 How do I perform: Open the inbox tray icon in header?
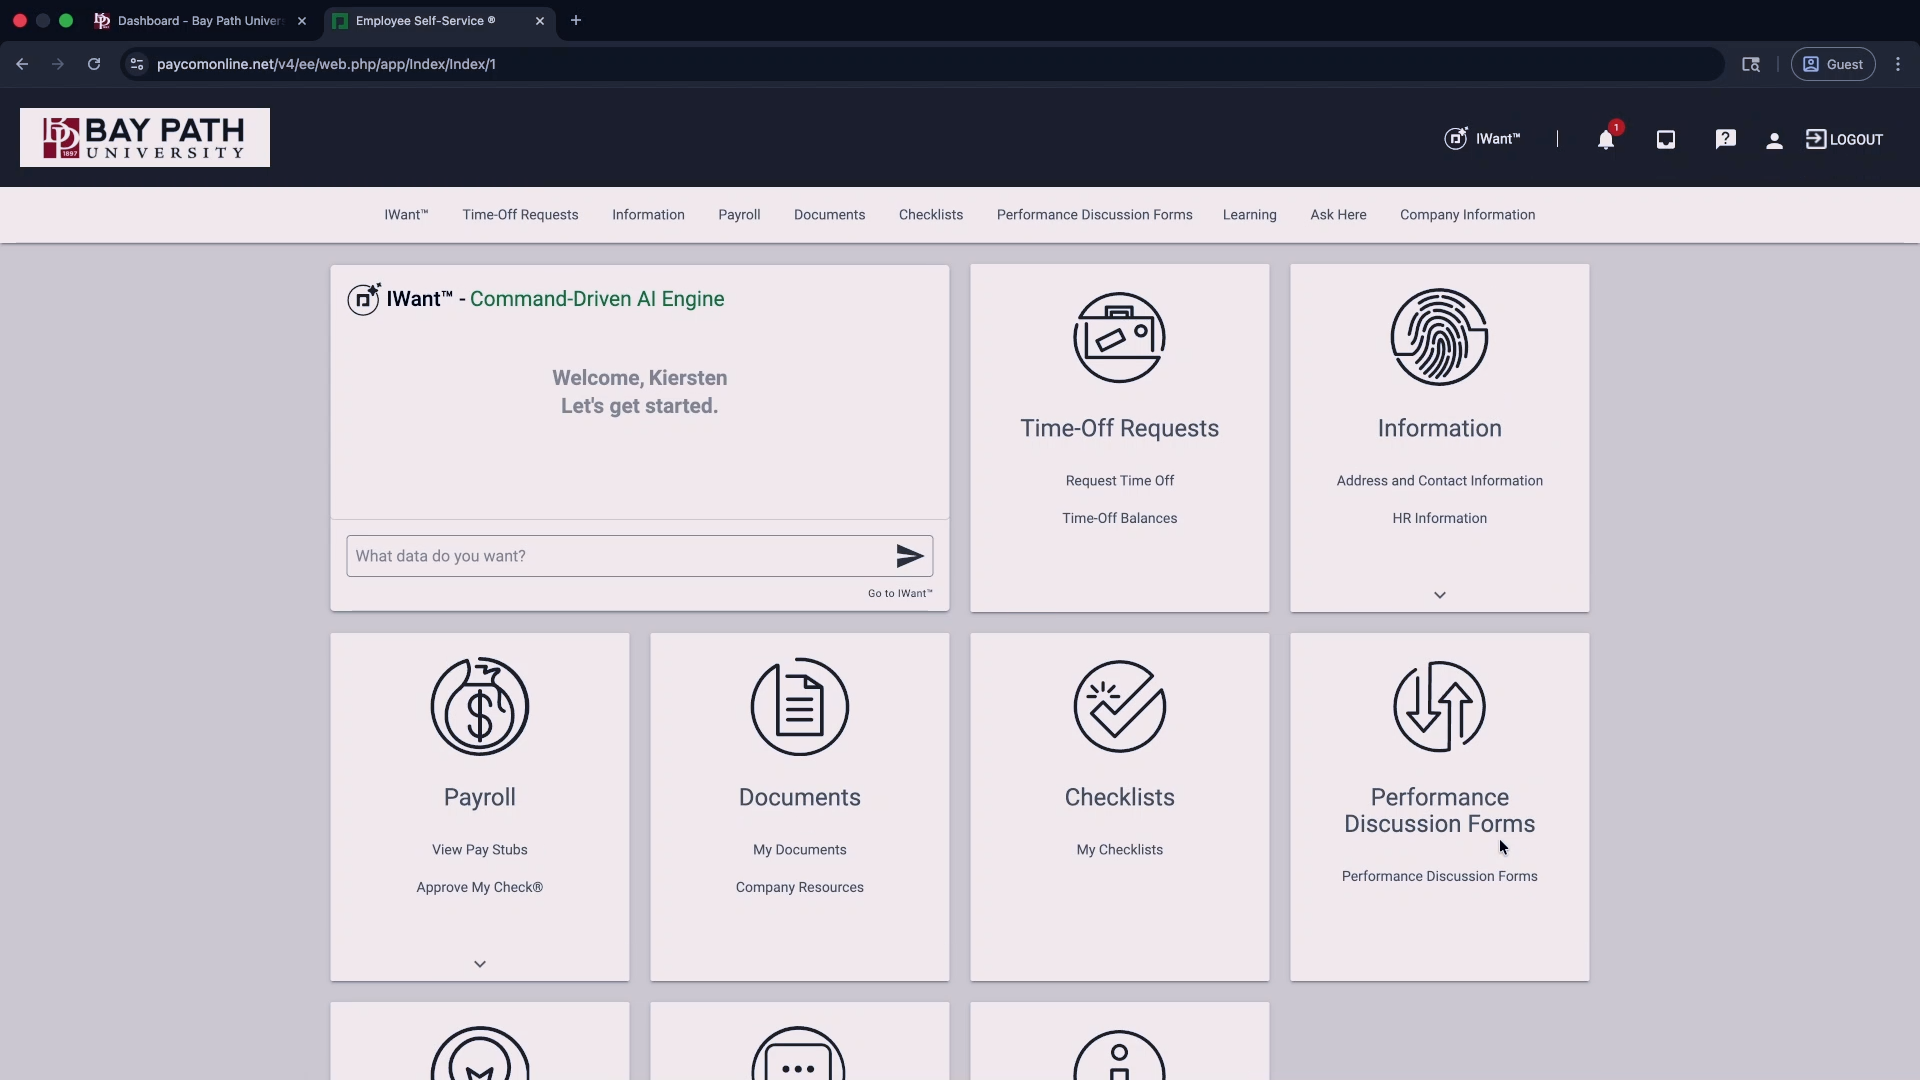click(1665, 140)
